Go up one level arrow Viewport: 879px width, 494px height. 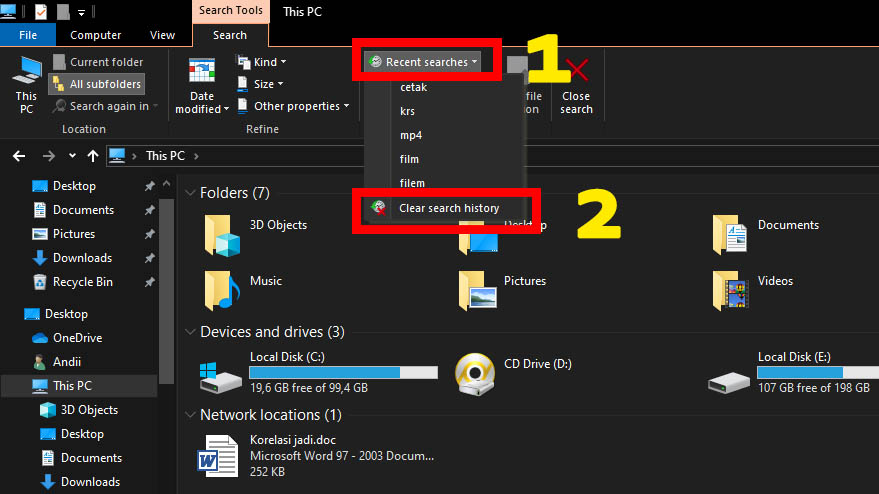point(92,156)
